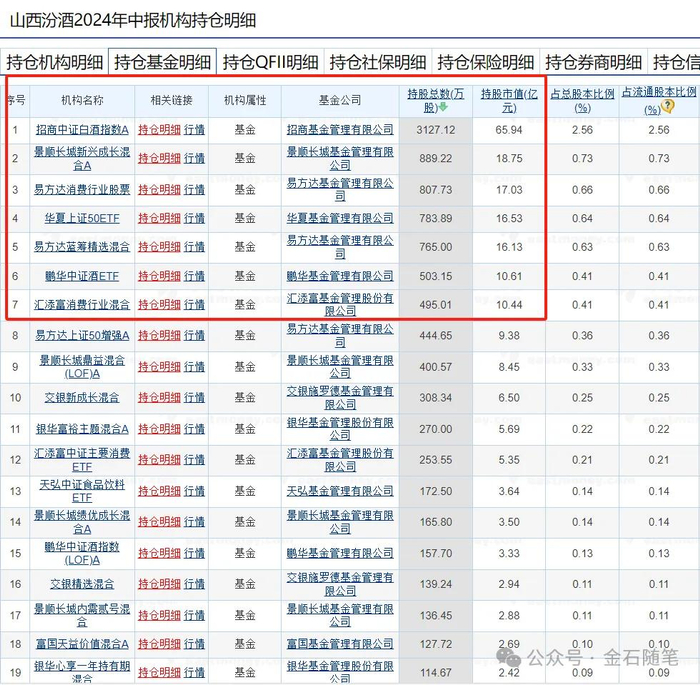The width and height of the screenshot is (700, 685).
Task: Click 持仓明细 in the 鹏华中证酒ETF row
Action: [x=159, y=276]
